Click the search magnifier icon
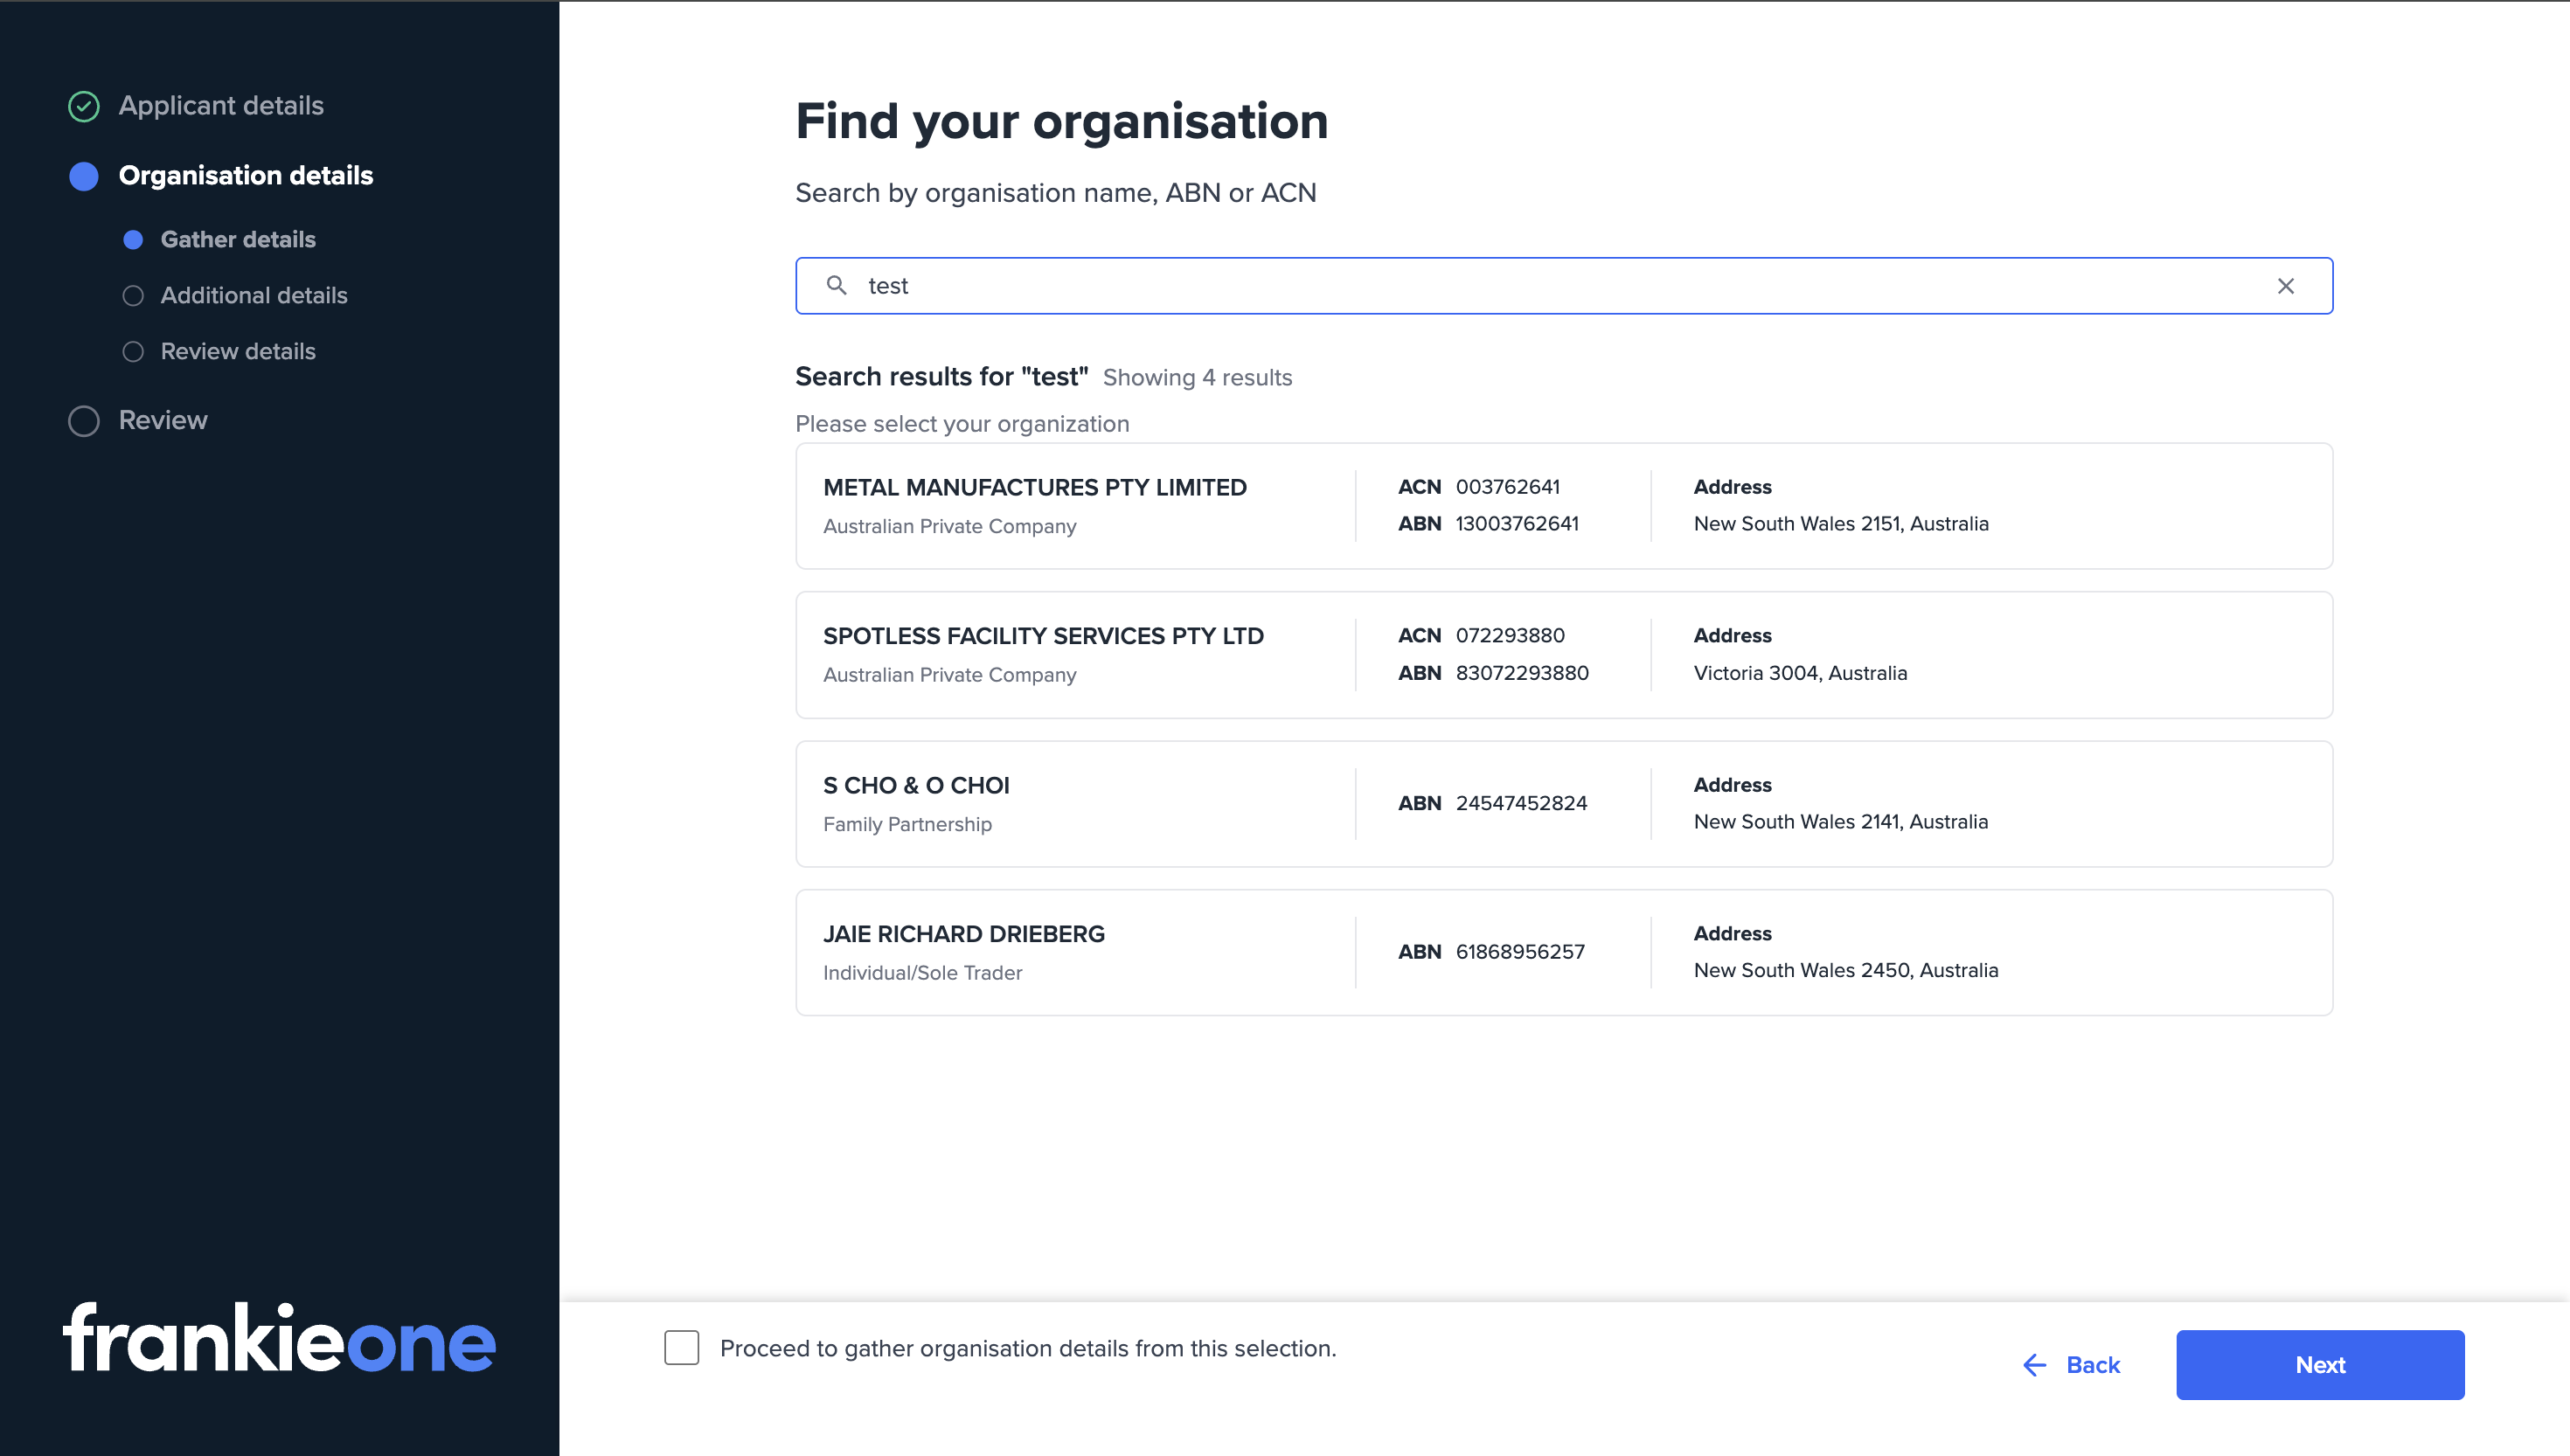This screenshot has height=1456, width=2570. [x=837, y=286]
